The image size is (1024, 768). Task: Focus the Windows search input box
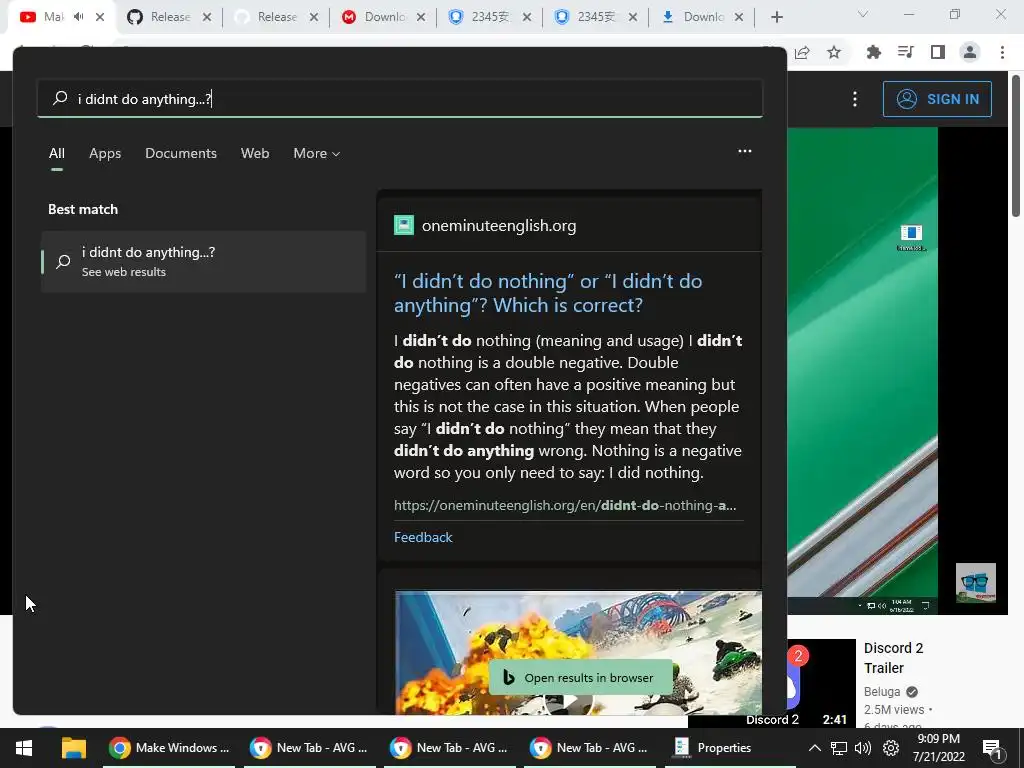pos(400,99)
